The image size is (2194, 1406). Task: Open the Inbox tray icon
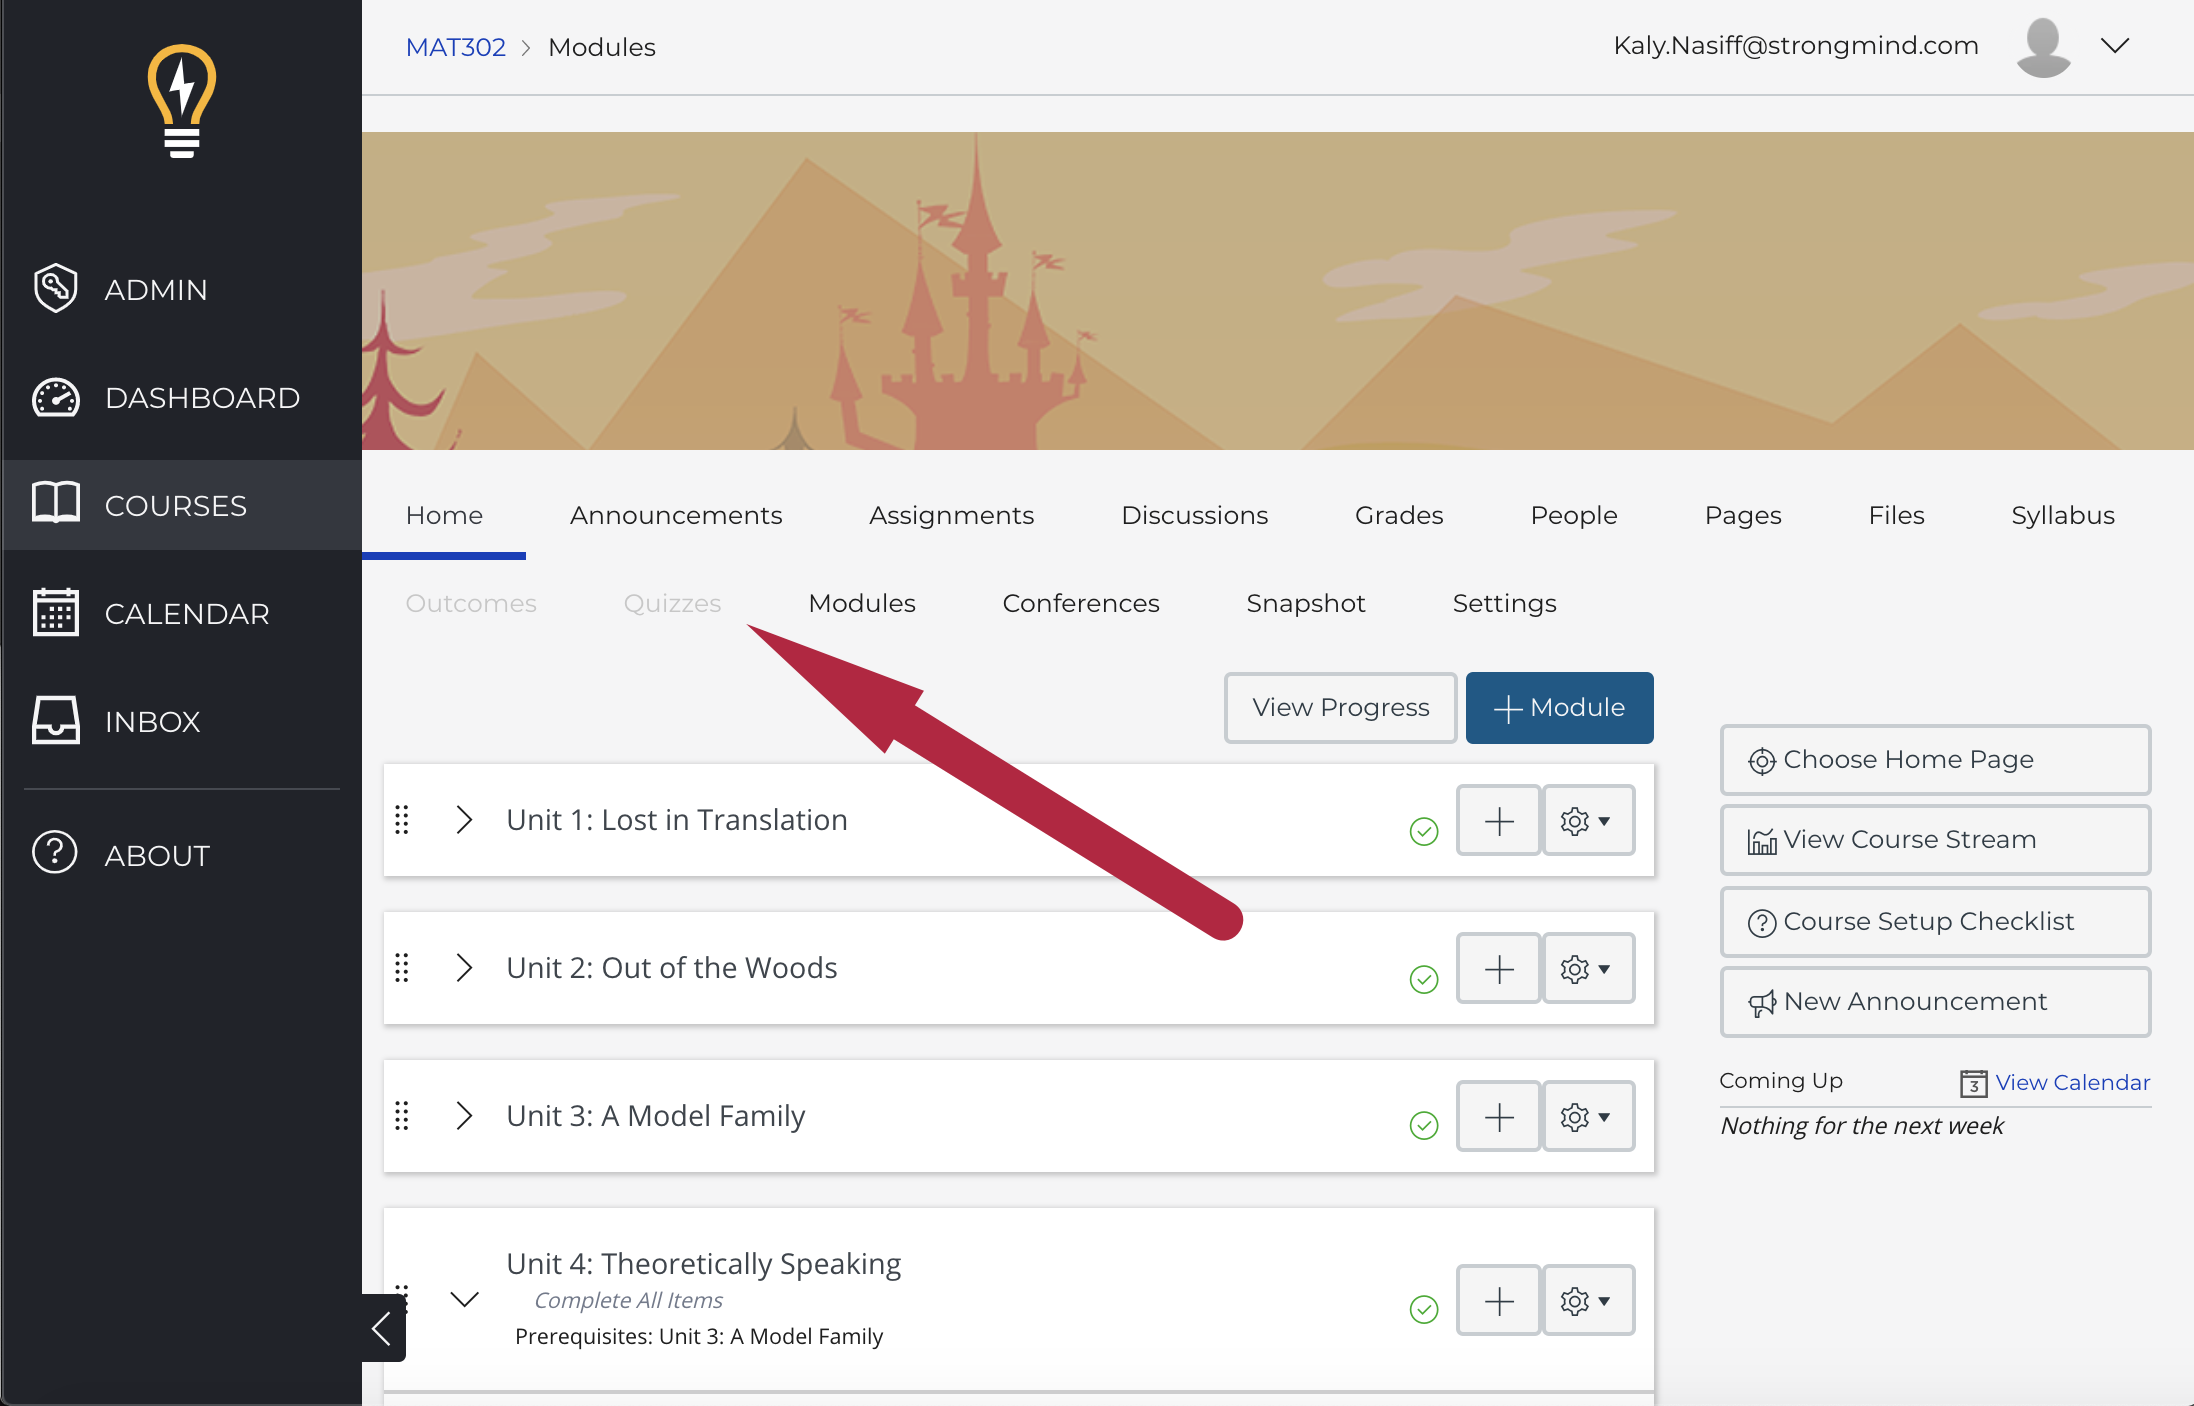click(x=55, y=721)
